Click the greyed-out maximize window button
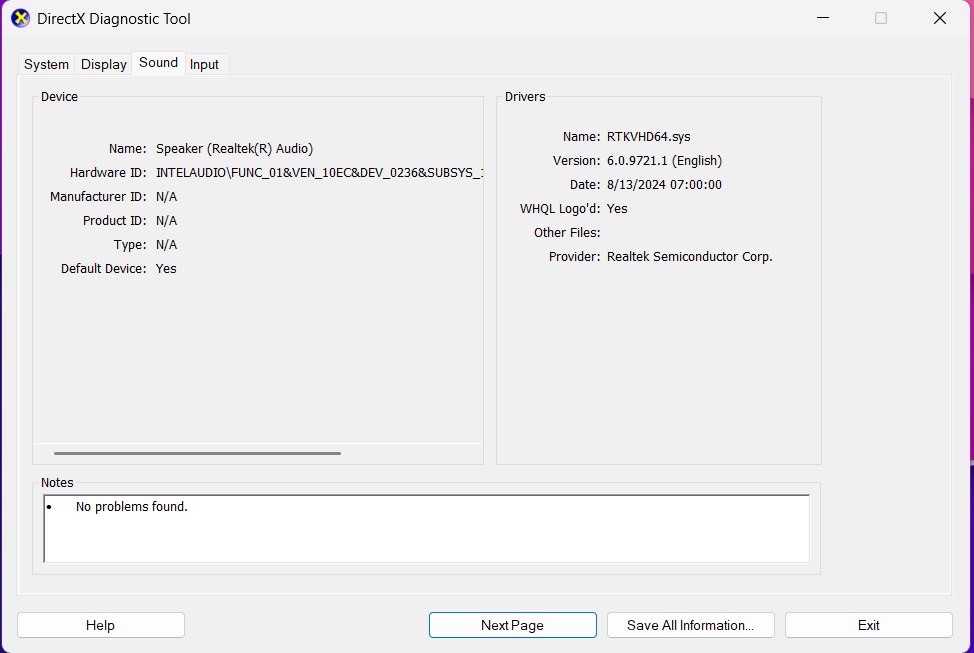This screenshot has width=974, height=653. pos(881,18)
